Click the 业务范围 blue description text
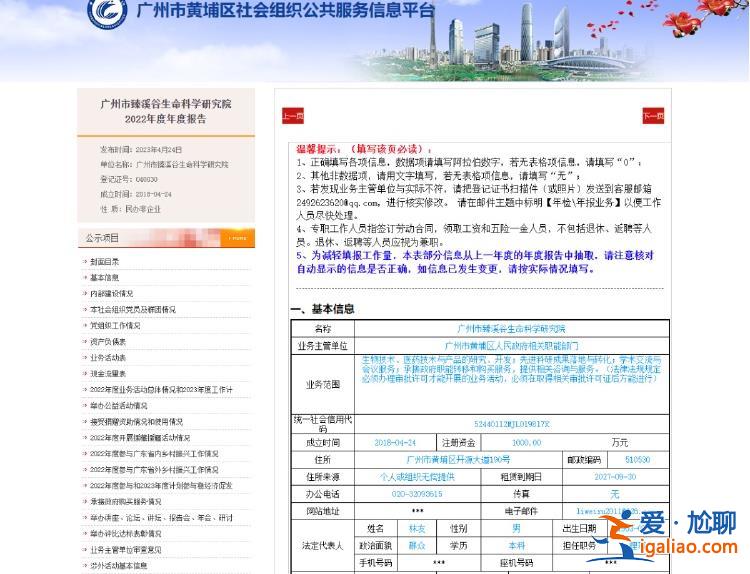The image size is (750, 574). (511, 369)
